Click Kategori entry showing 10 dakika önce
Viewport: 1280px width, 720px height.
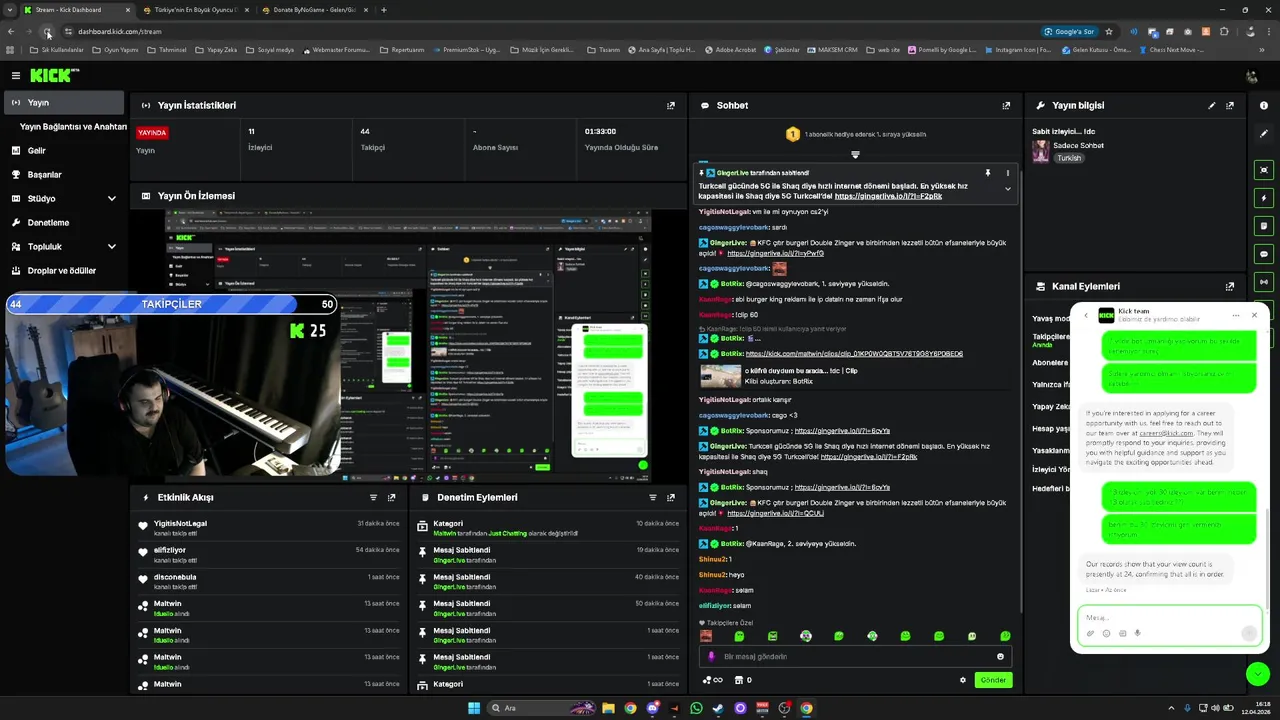[548, 528]
